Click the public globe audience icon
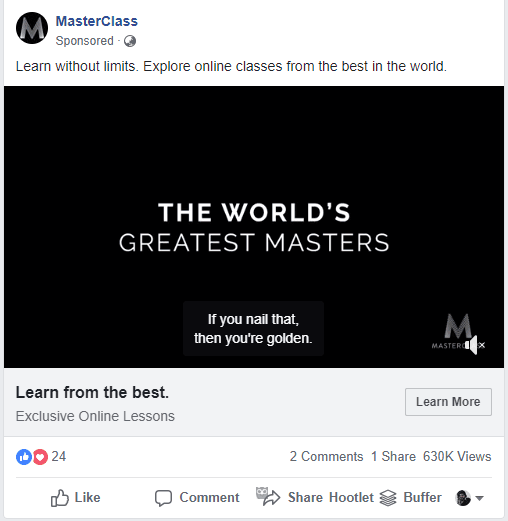The width and height of the screenshot is (508, 521). 130,41
